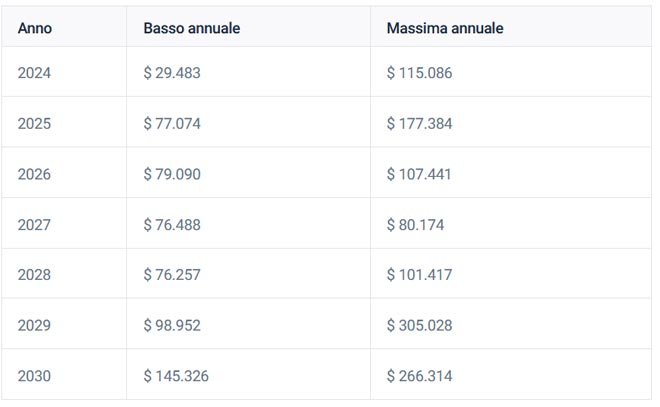Click the $ 77.074 low value
This screenshot has width=660, height=407.
coord(172,124)
